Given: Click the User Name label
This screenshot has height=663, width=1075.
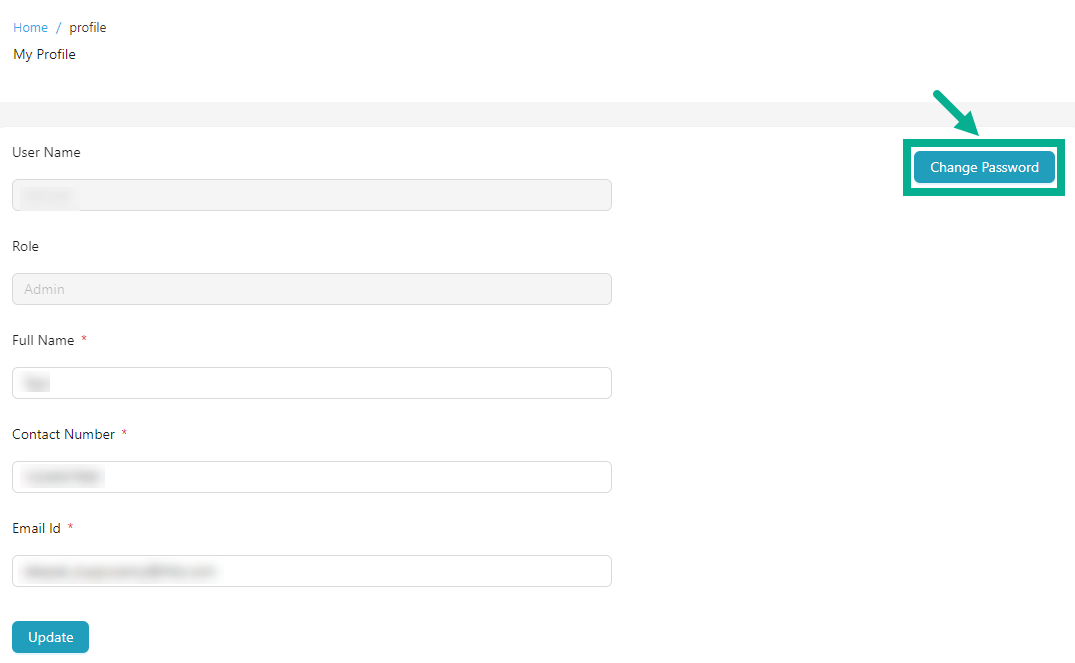Looking at the screenshot, I should tap(46, 152).
